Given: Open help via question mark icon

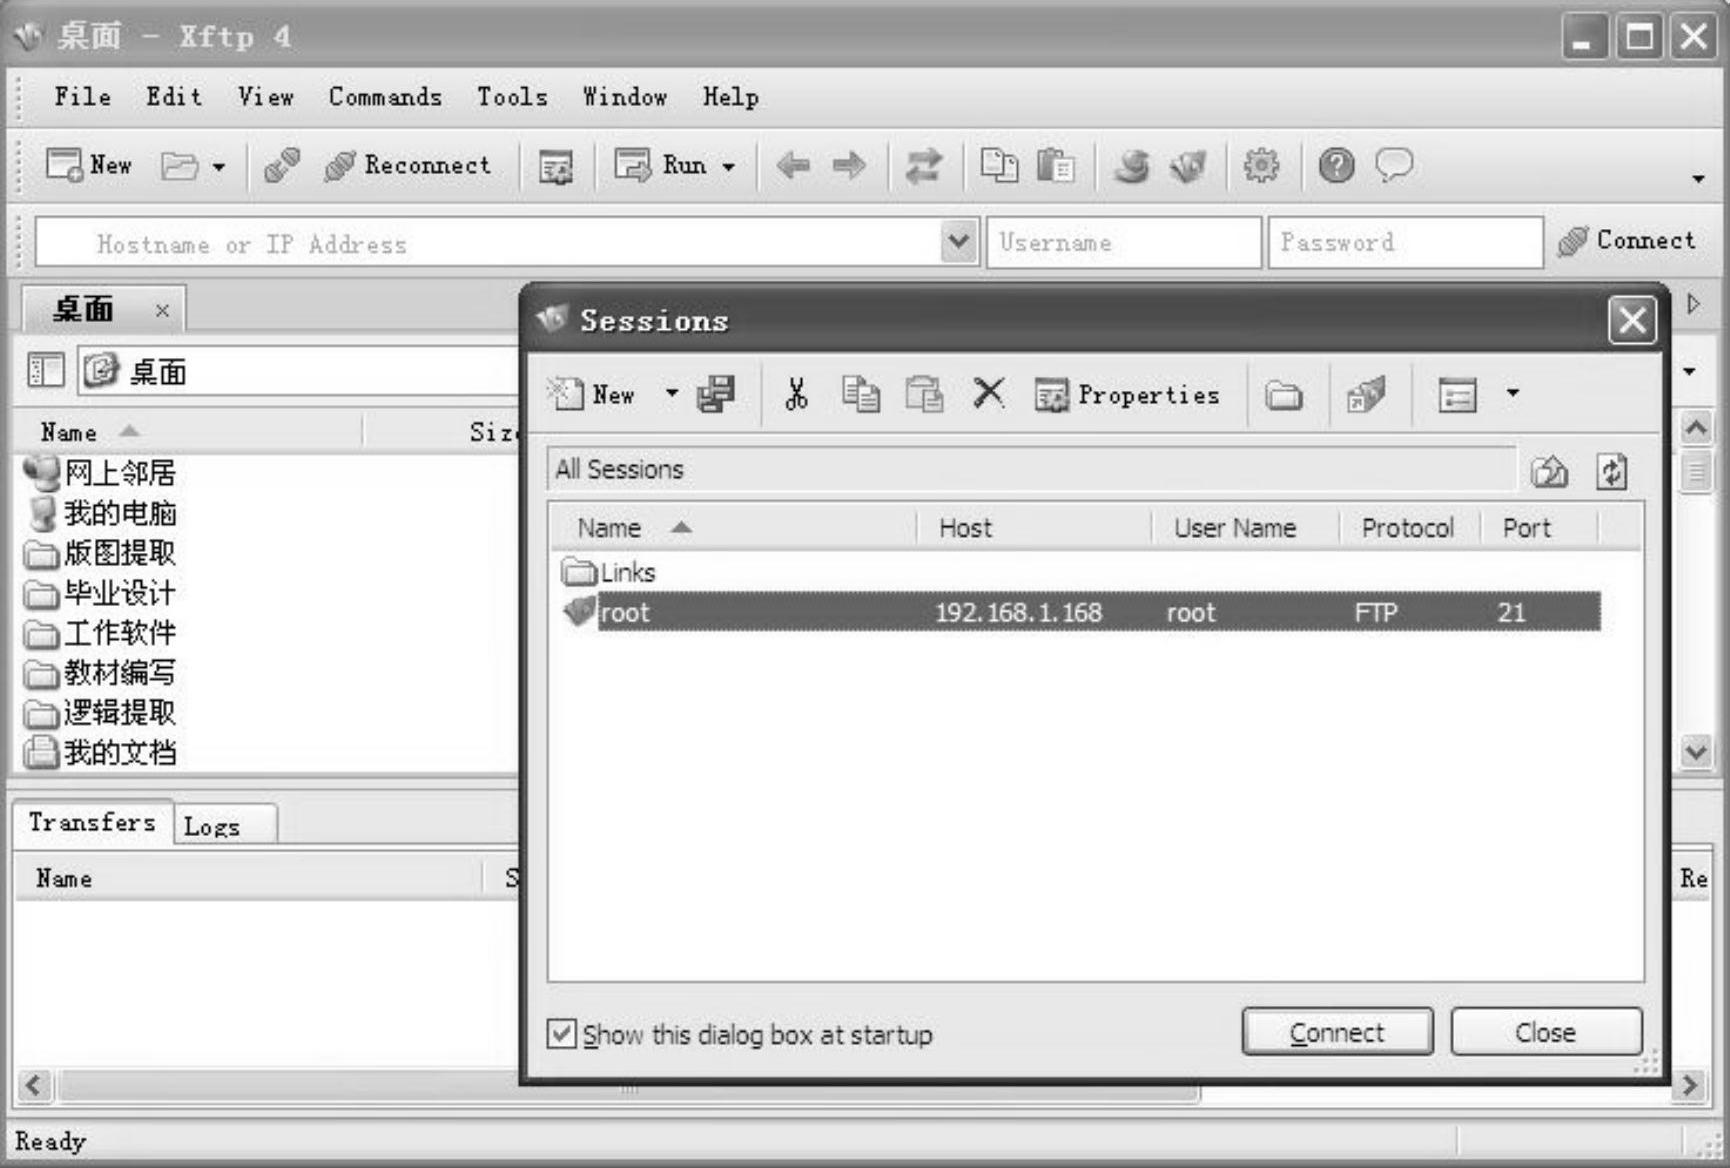Looking at the screenshot, I should tap(1337, 165).
